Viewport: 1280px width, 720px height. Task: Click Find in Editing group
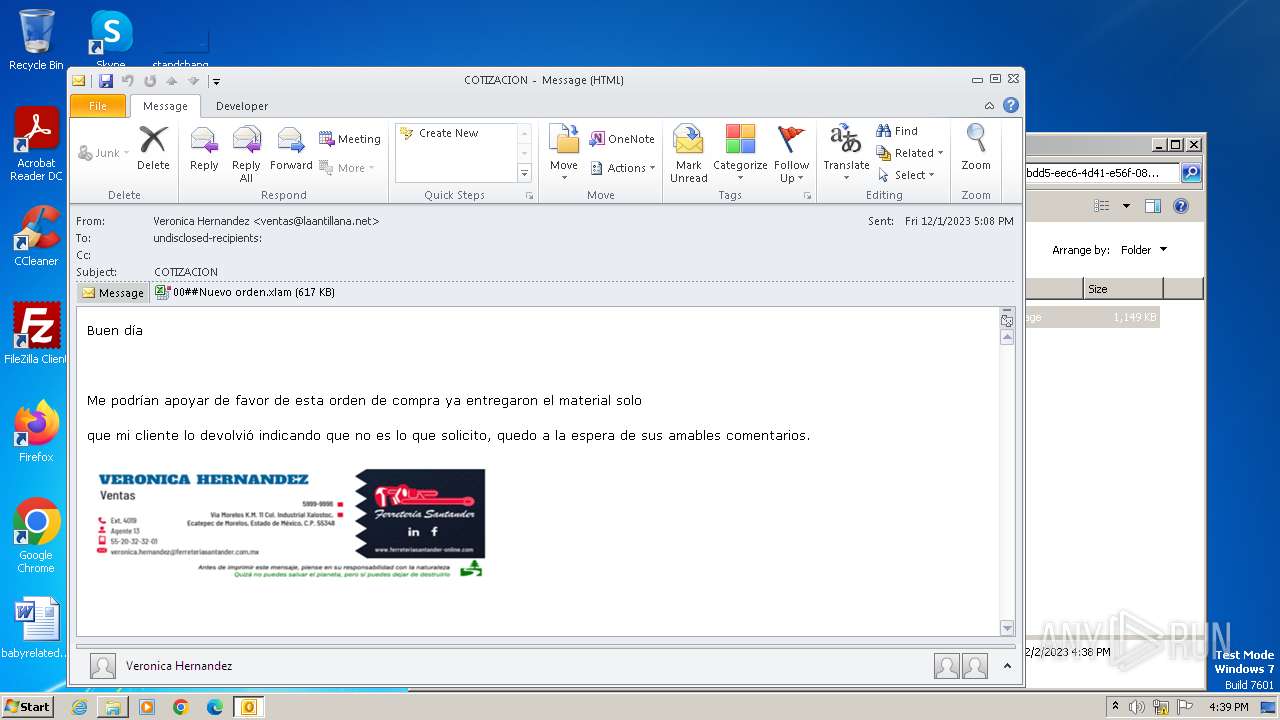click(x=897, y=131)
